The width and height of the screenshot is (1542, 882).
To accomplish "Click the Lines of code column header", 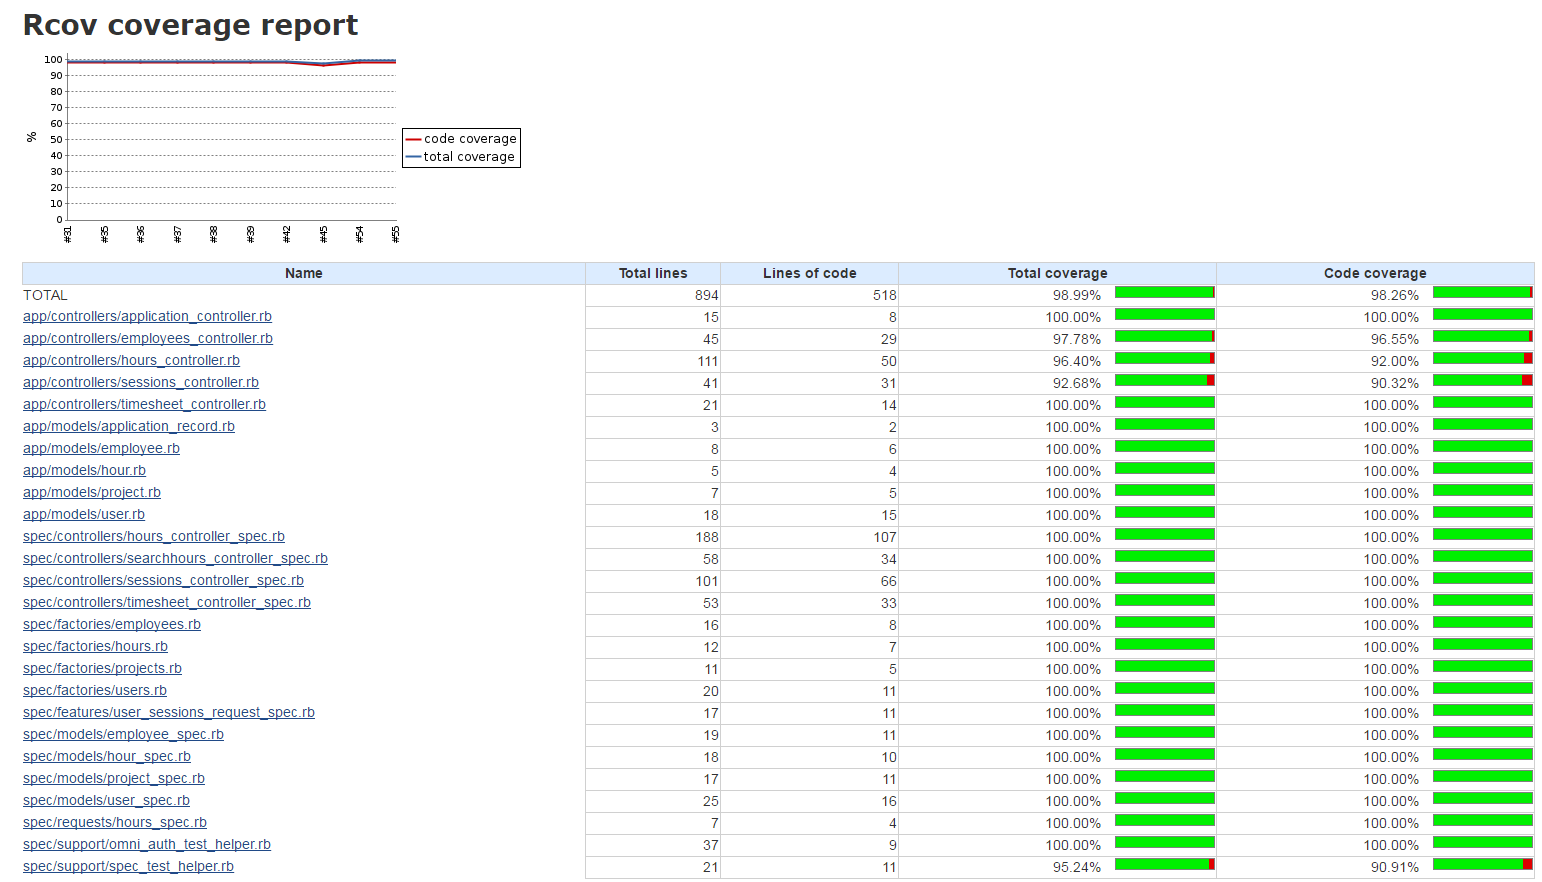I will coord(810,273).
